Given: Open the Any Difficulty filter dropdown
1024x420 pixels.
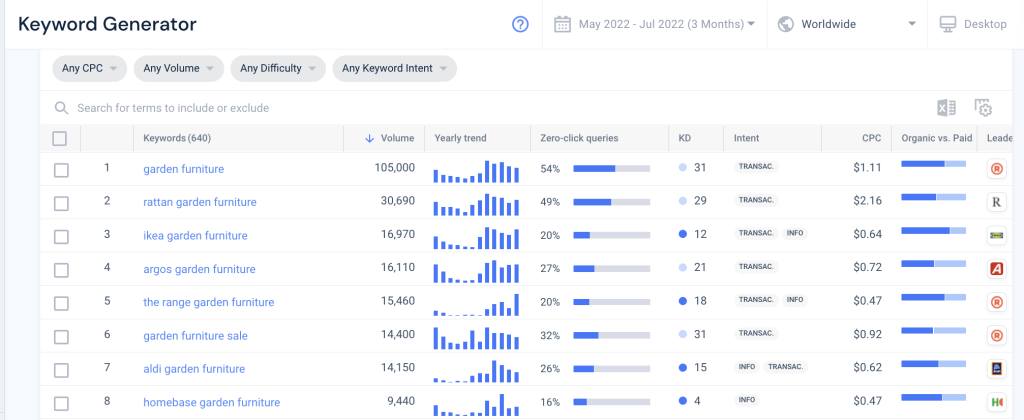Looking at the screenshot, I should [278, 69].
